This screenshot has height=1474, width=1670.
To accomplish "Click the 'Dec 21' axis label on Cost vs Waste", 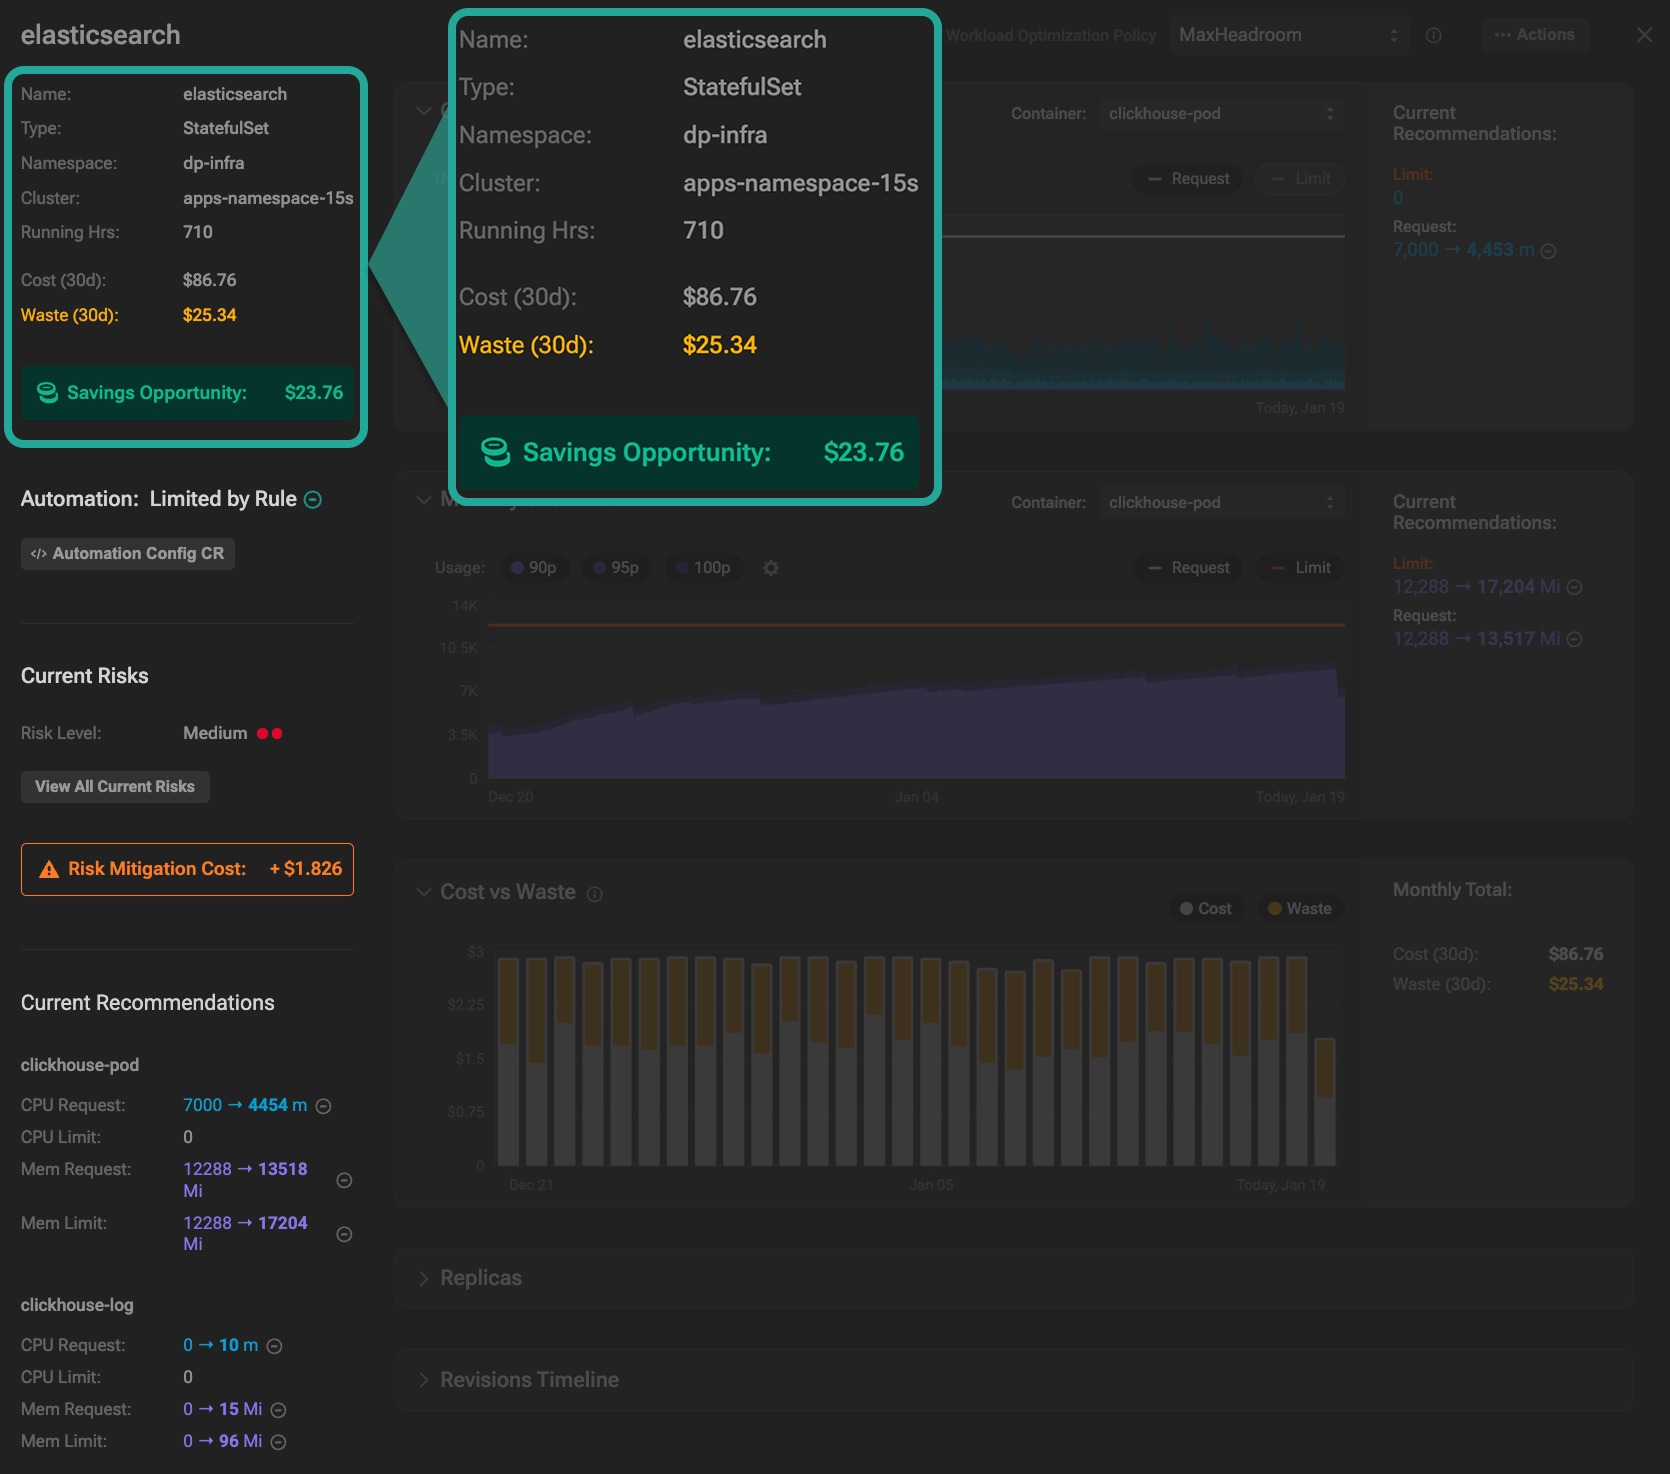I will pos(531,1186).
